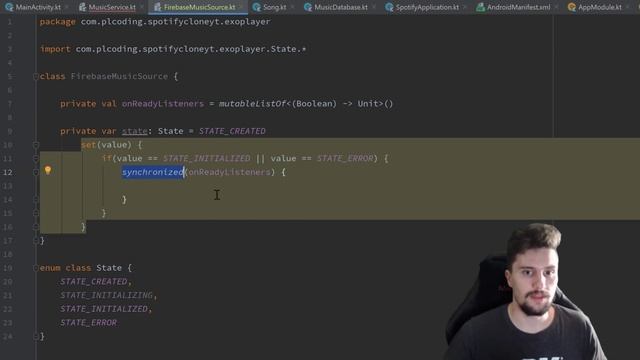The image size is (640, 360).
Task: Close the FirebaseMusicSource.kt tab
Action: pos(241,7)
